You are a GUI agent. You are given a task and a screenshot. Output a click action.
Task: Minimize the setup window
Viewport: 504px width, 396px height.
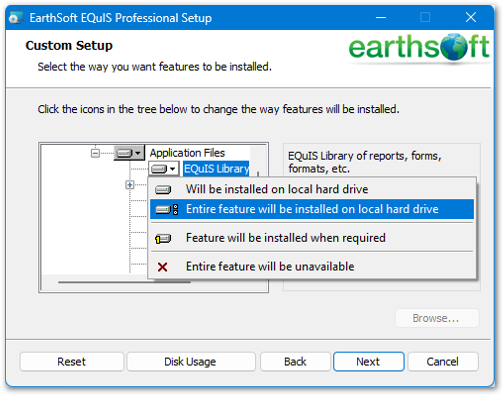pyautogui.click(x=381, y=17)
